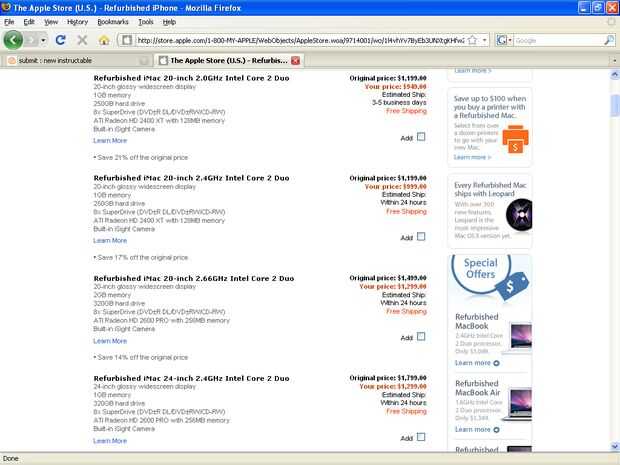Screen dimensions: 620x465
Task: Click the scrollbar up arrow
Action: click(615, 74)
